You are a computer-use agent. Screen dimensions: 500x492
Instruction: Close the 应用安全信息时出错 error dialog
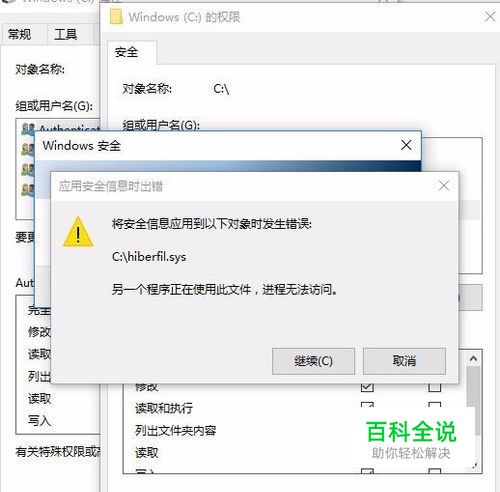(x=444, y=186)
